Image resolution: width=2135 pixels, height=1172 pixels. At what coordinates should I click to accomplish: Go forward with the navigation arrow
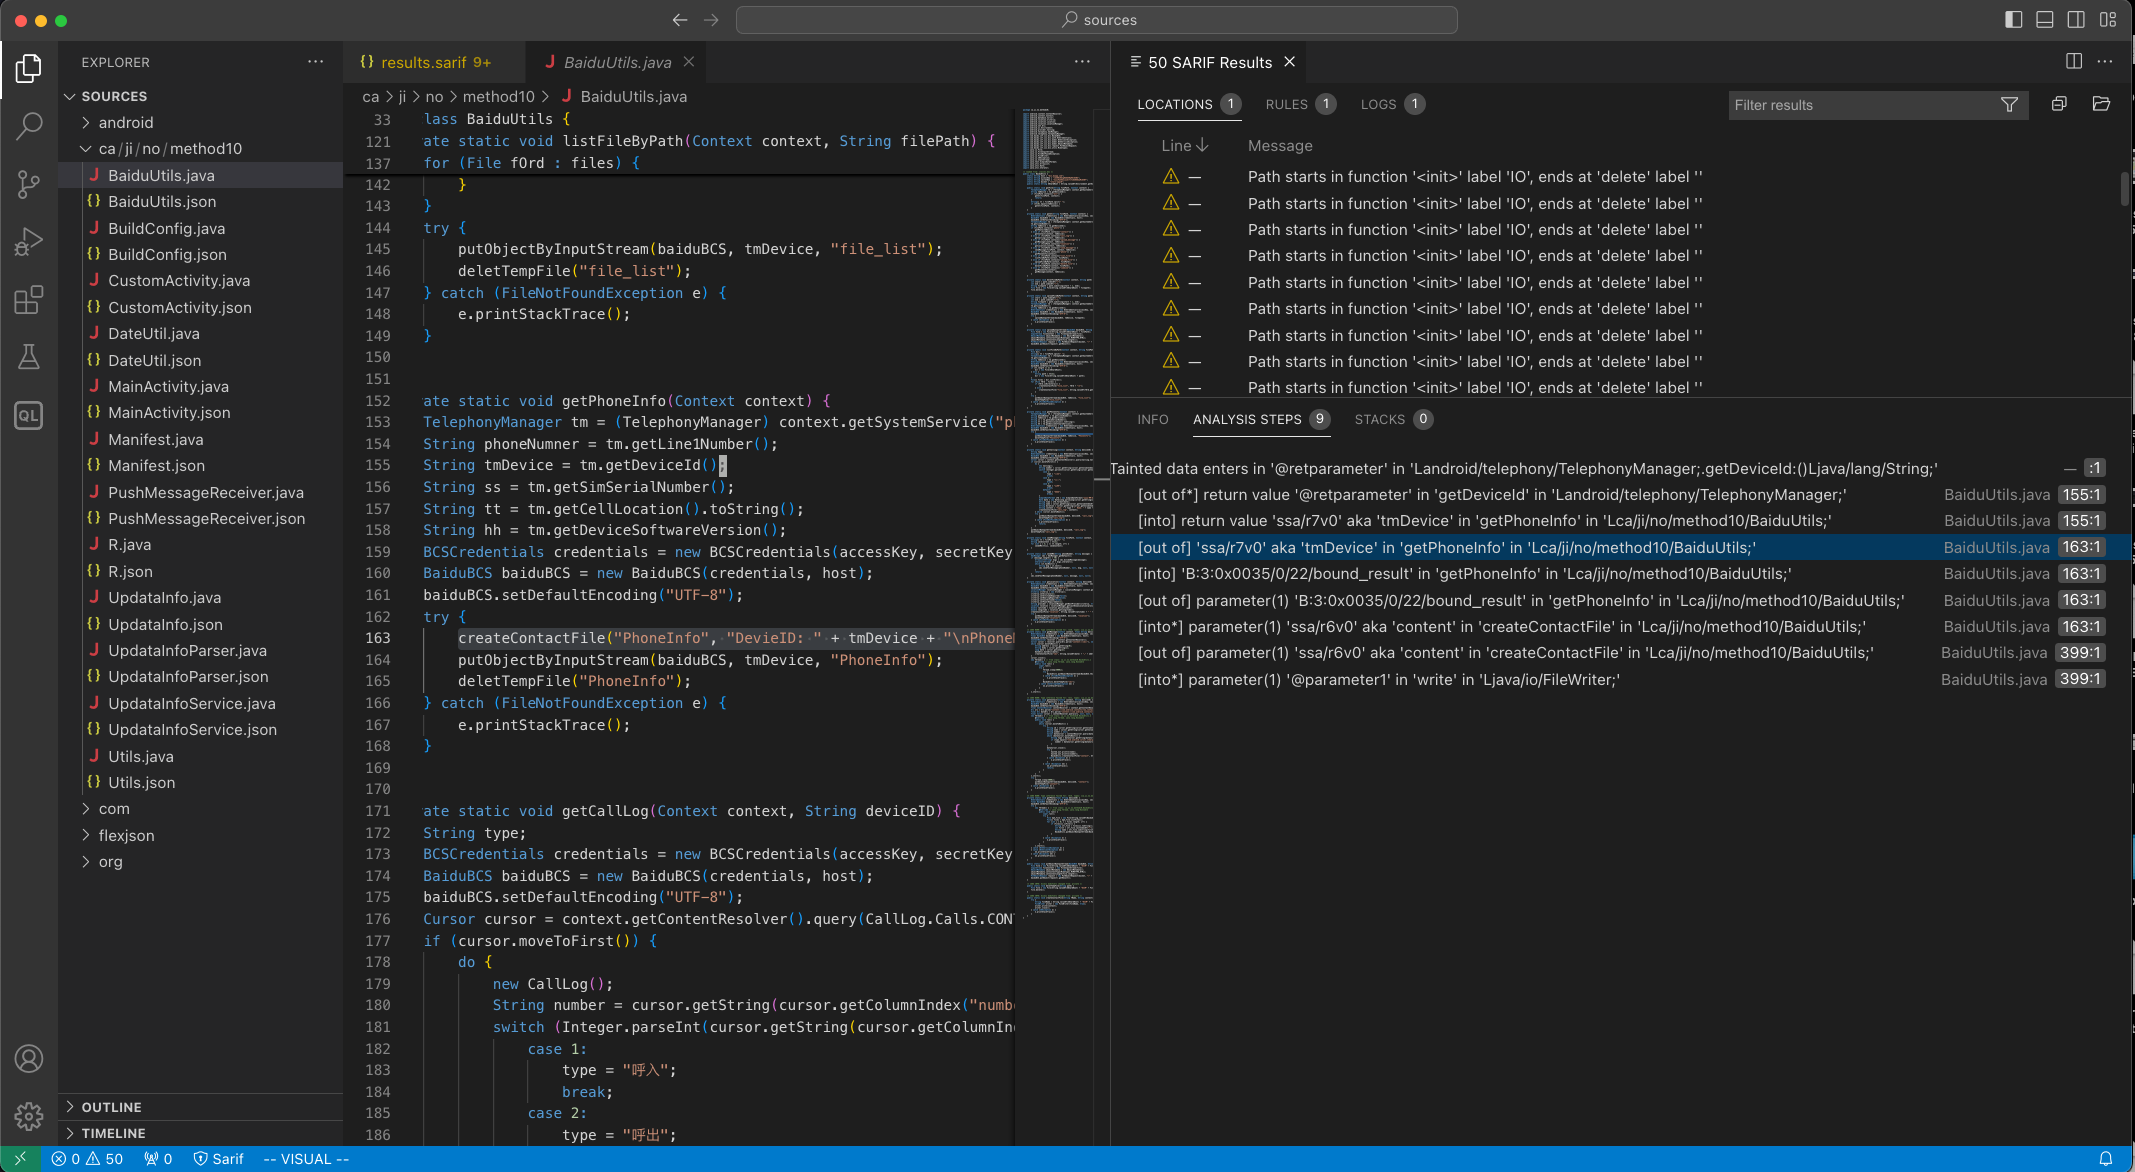coord(711,20)
